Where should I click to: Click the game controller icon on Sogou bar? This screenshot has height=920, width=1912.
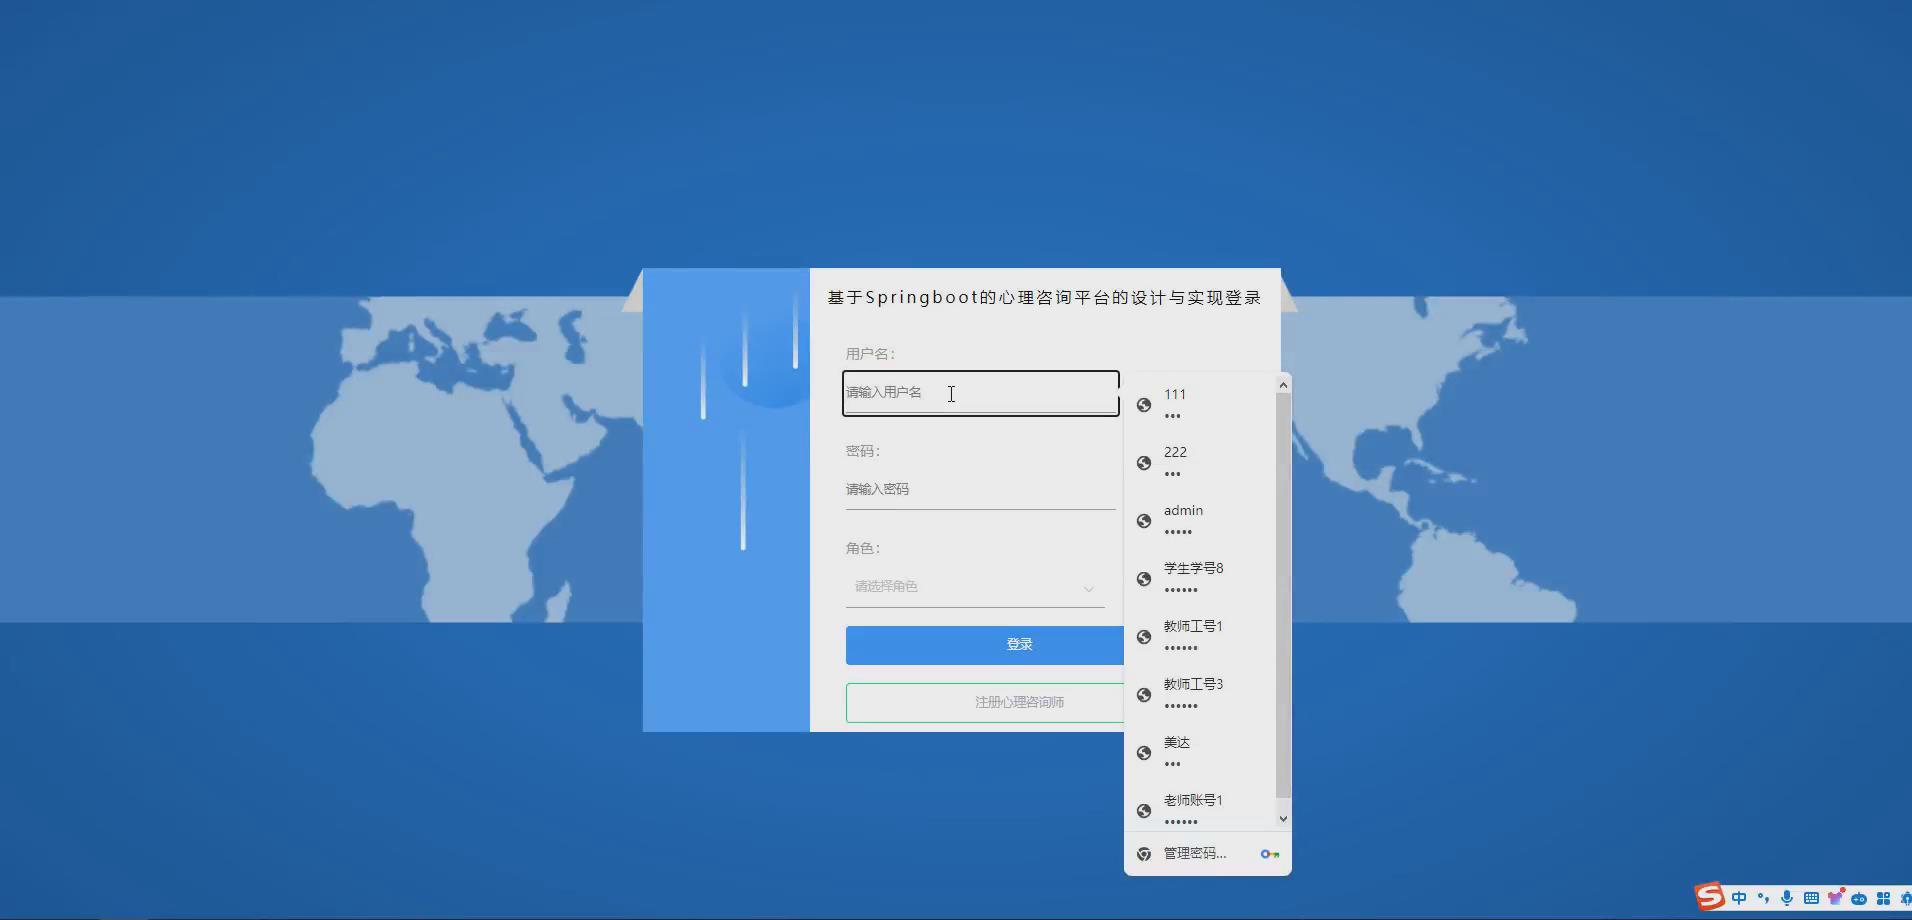coord(1858,897)
